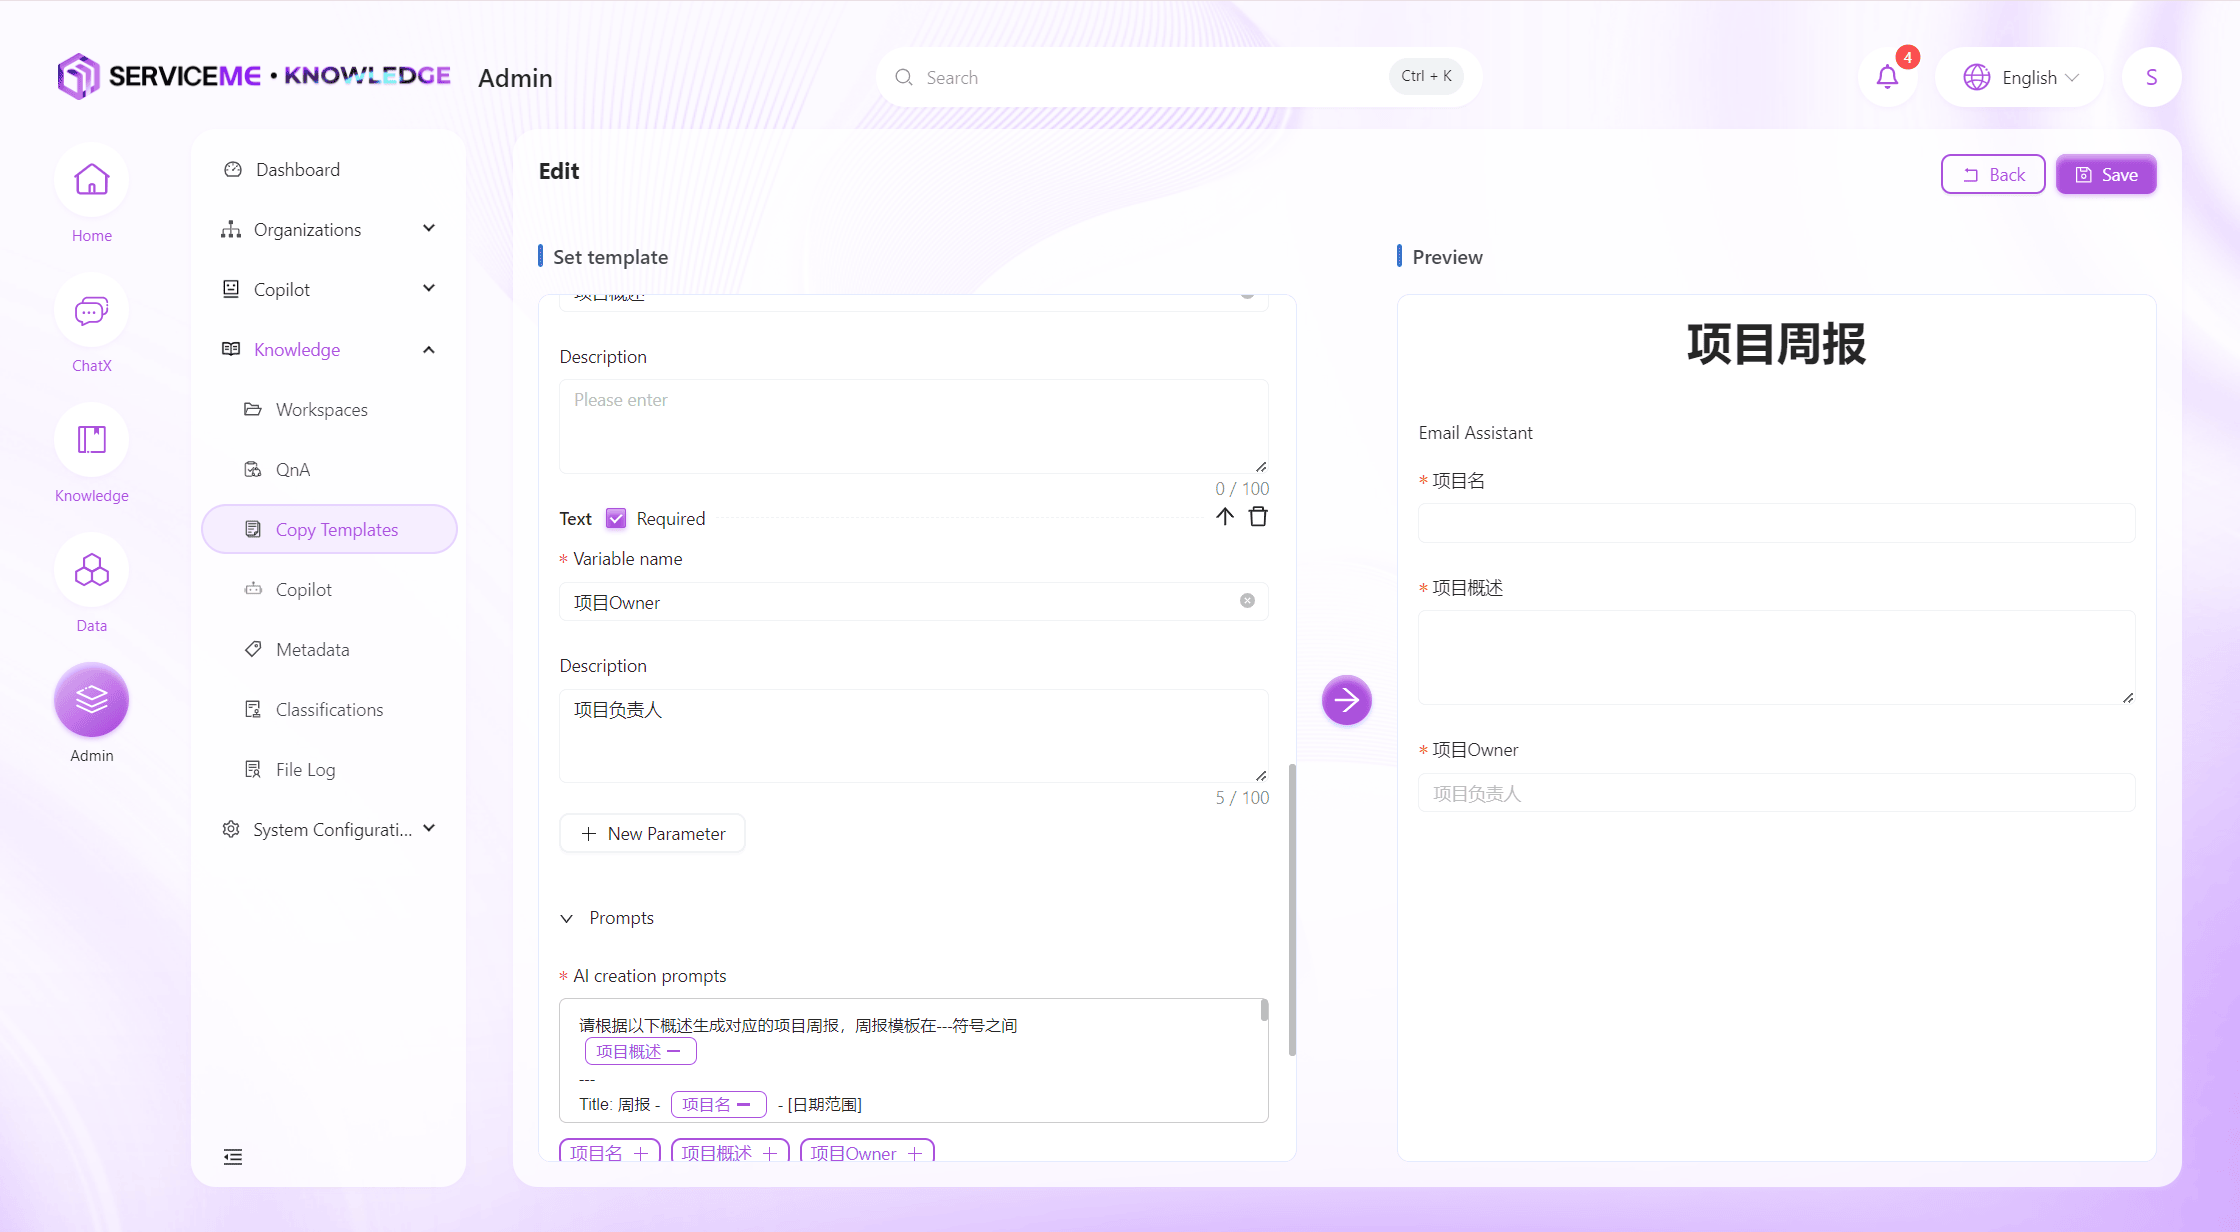Viewport: 2240px width, 1232px height.
Task: Add 项目Owner variable to the prompt
Action: click(914, 1154)
